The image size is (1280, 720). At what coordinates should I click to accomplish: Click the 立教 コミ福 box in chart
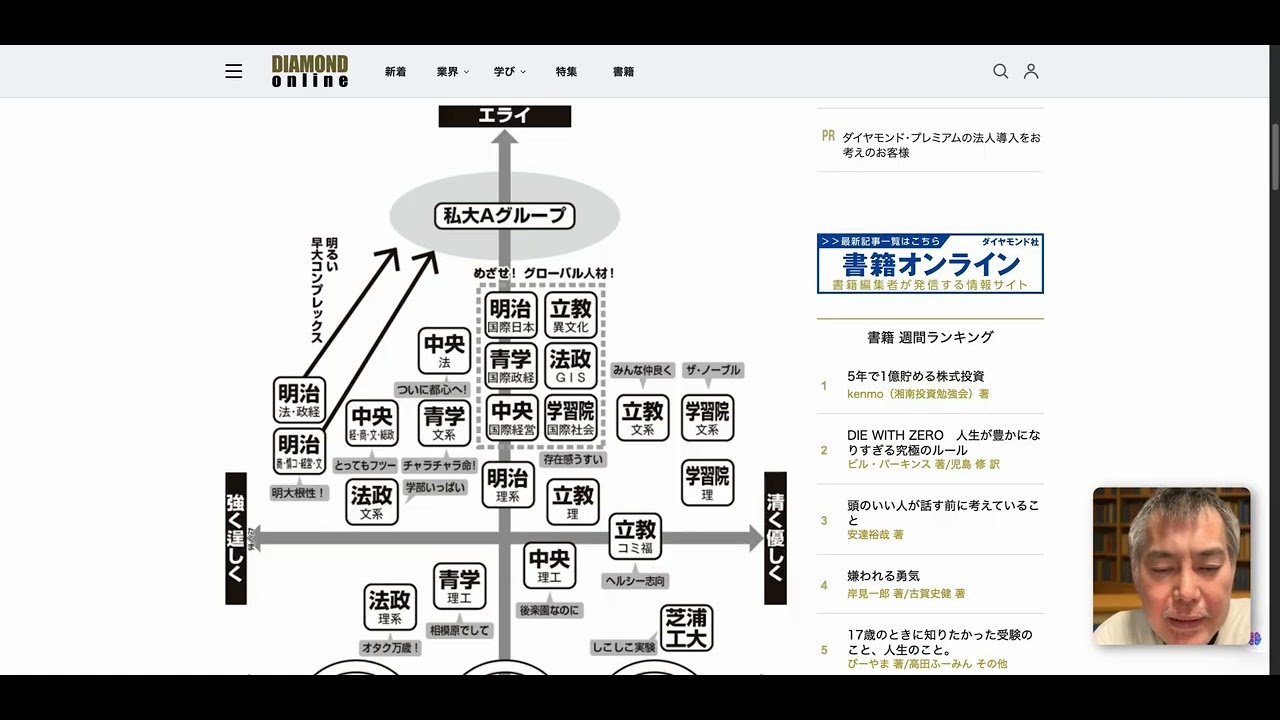point(635,537)
